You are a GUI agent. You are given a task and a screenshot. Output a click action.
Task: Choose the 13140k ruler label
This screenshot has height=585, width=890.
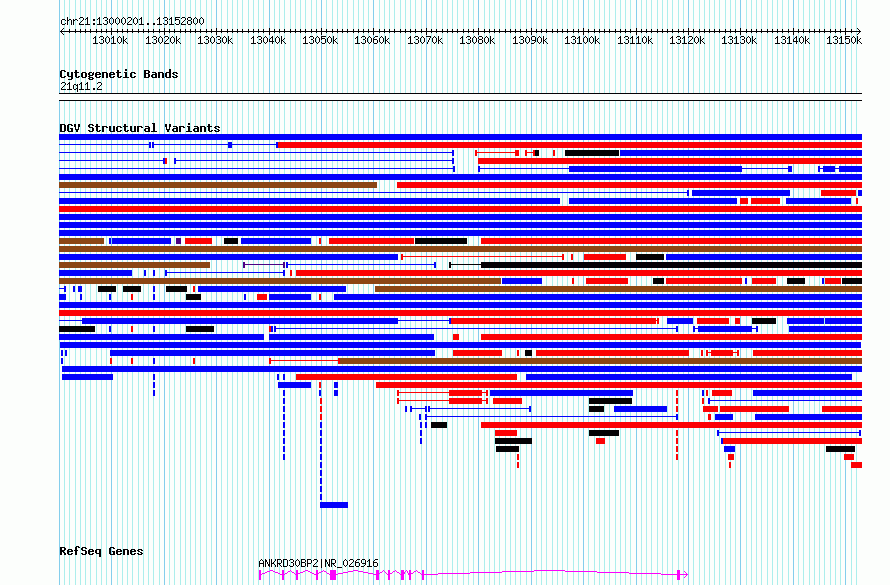tap(792, 40)
